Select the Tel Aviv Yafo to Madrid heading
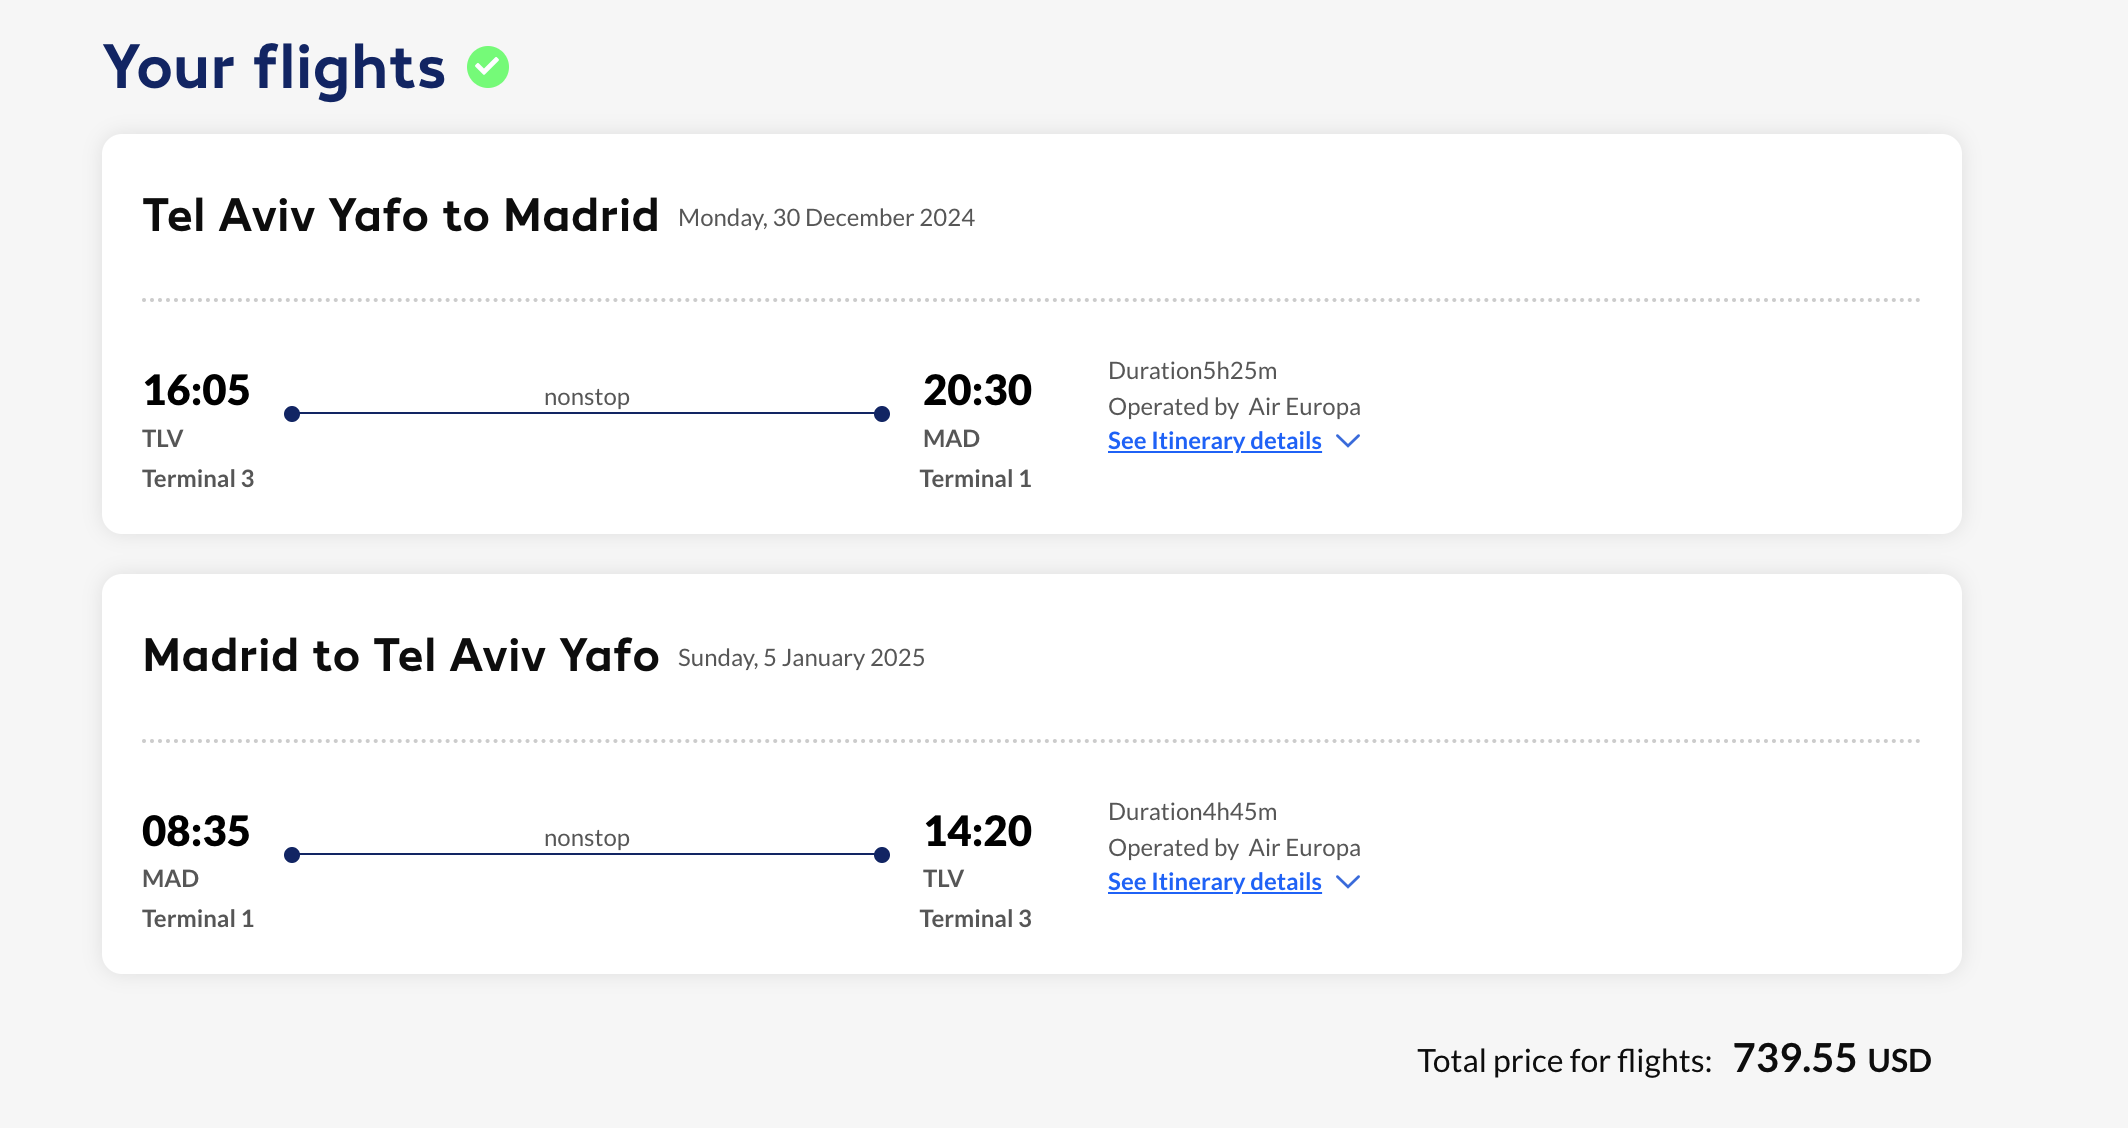The width and height of the screenshot is (2128, 1128). (x=401, y=215)
